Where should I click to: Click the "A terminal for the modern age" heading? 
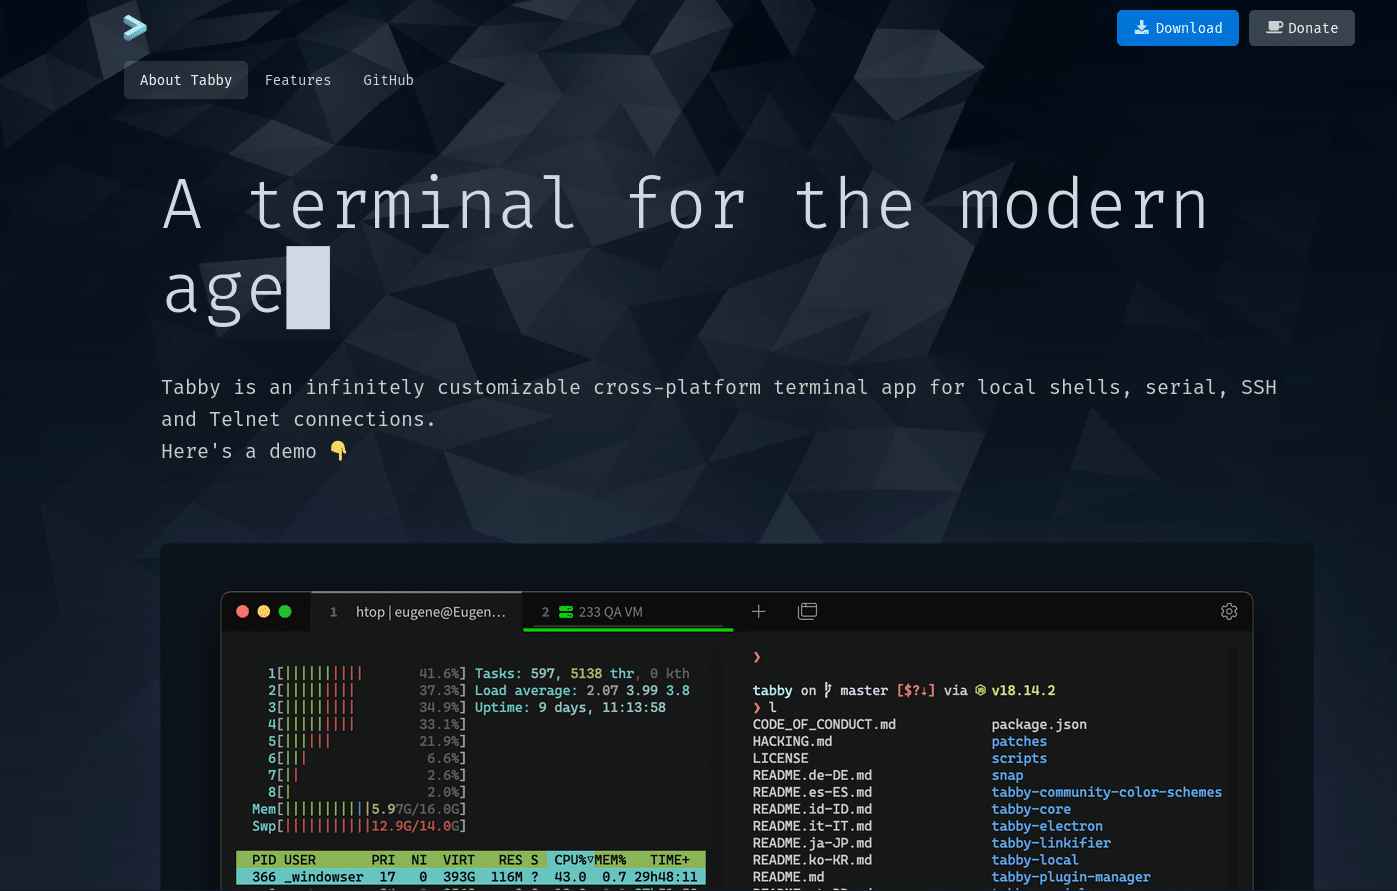coord(685,248)
